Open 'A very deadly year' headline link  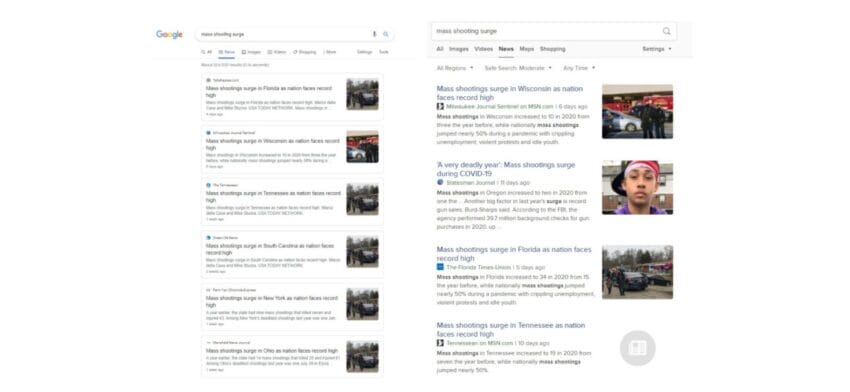tap(506, 169)
